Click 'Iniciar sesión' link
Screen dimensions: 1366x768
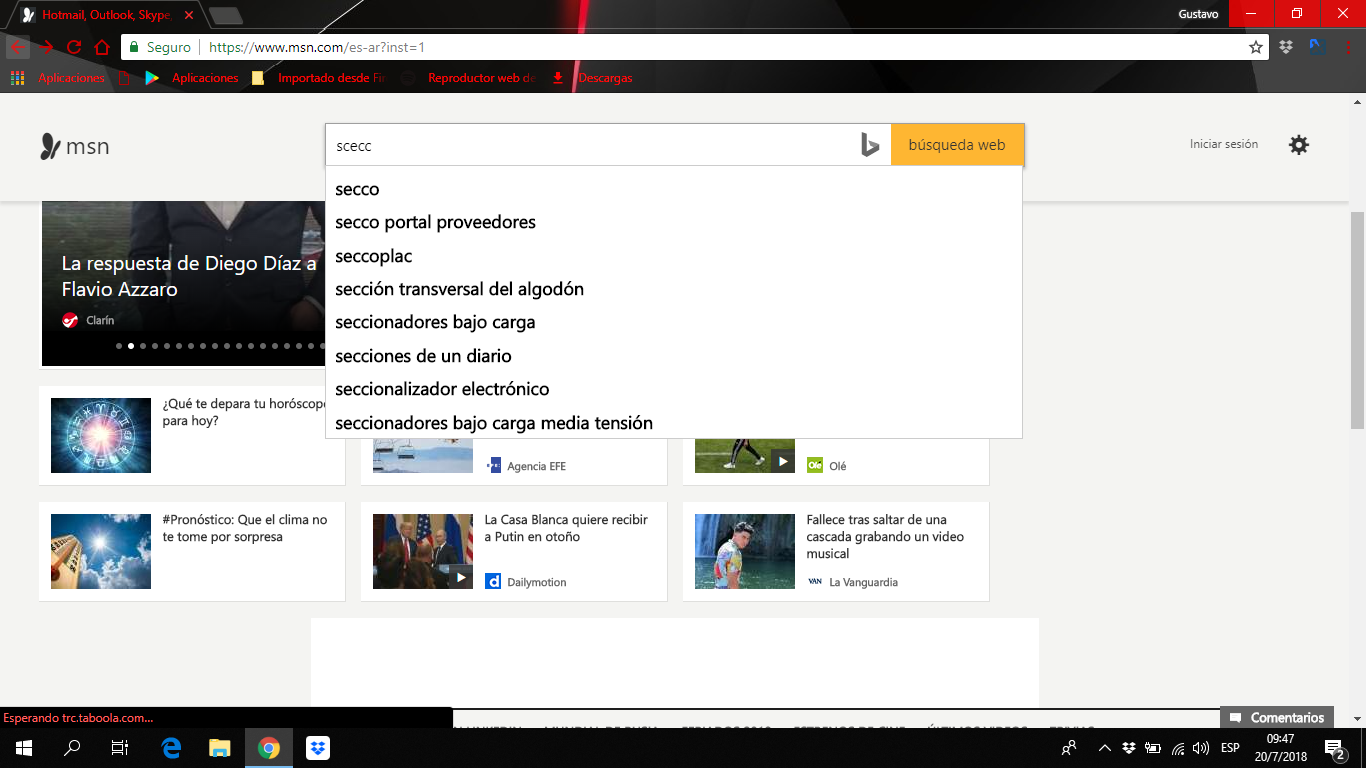(x=1223, y=145)
